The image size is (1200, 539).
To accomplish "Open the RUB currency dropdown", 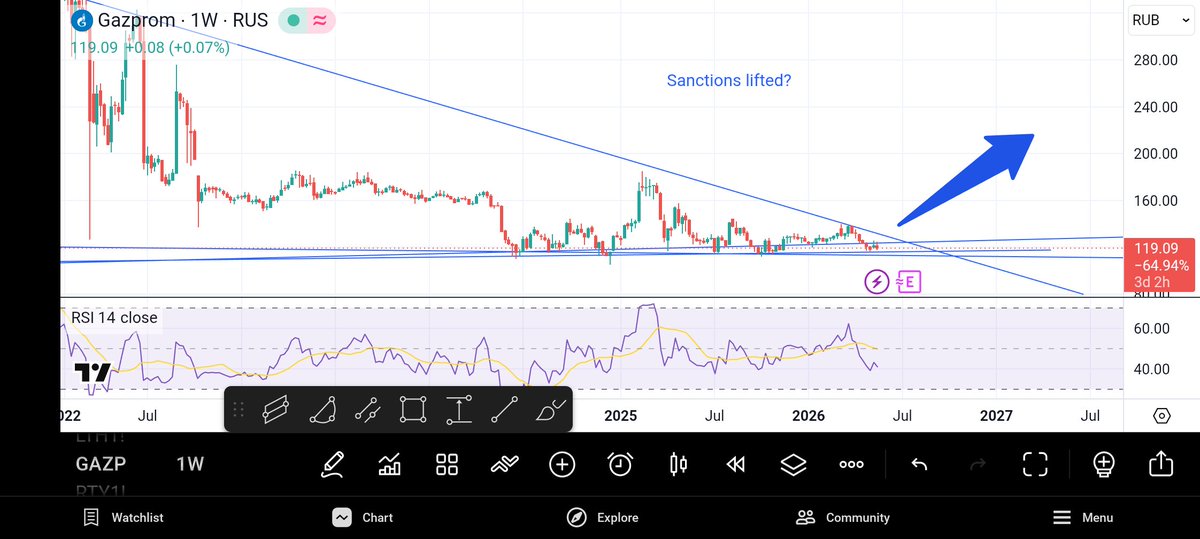I will [1160, 20].
